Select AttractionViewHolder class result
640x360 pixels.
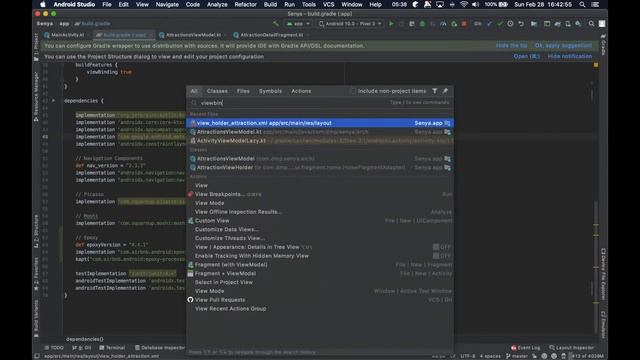pos(320,167)
